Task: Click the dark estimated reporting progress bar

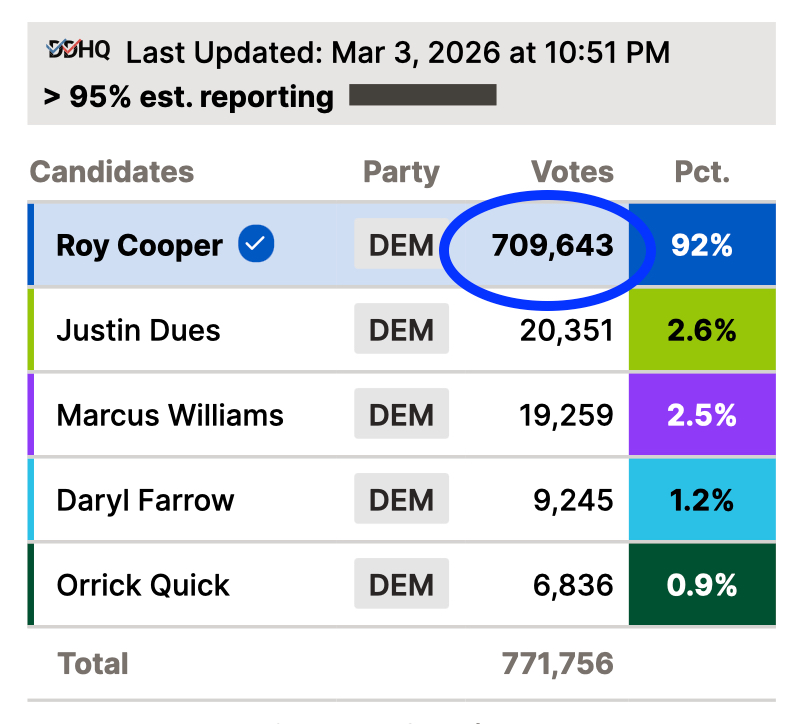Action: pos(423,97)
